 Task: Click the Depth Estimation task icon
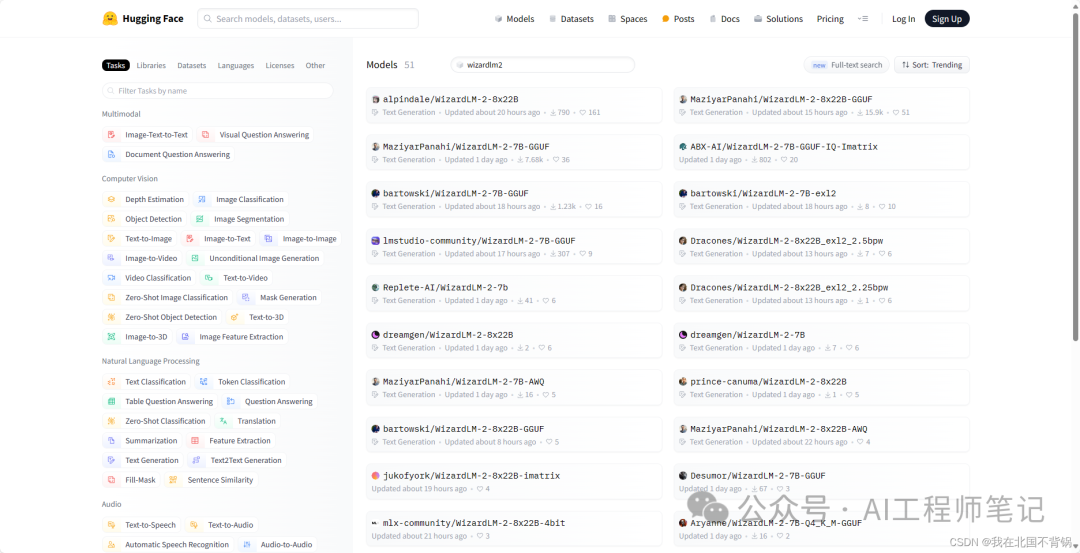112,200
